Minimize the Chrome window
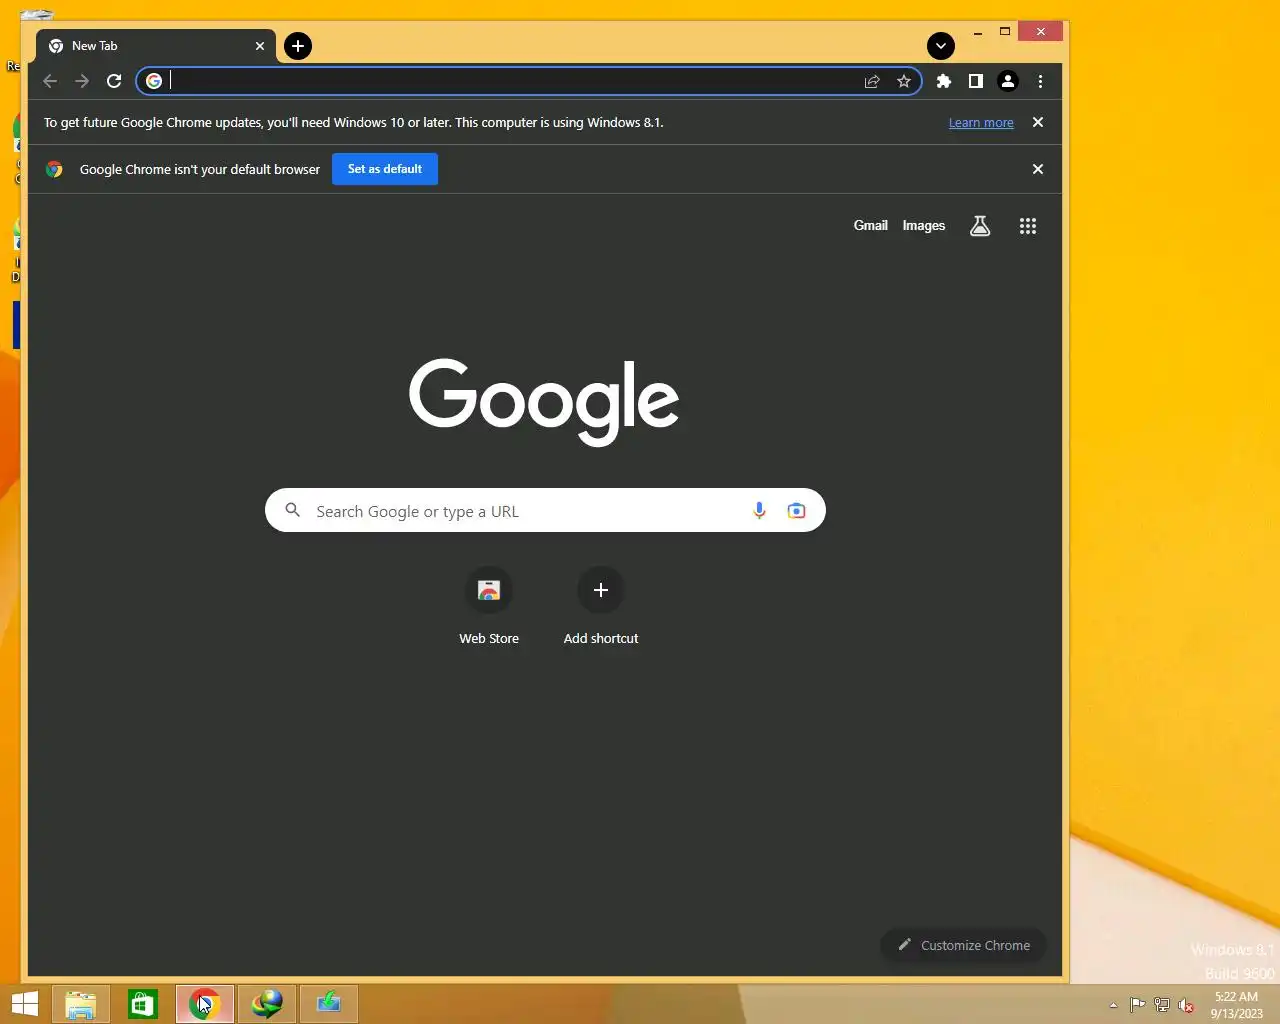The image size is (1280, 1024). point(978,32)
